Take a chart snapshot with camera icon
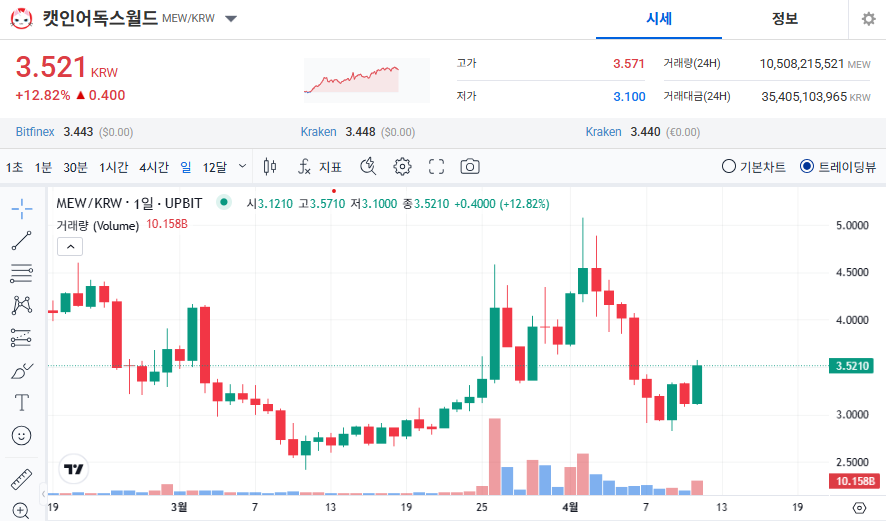 pos(470,167)
